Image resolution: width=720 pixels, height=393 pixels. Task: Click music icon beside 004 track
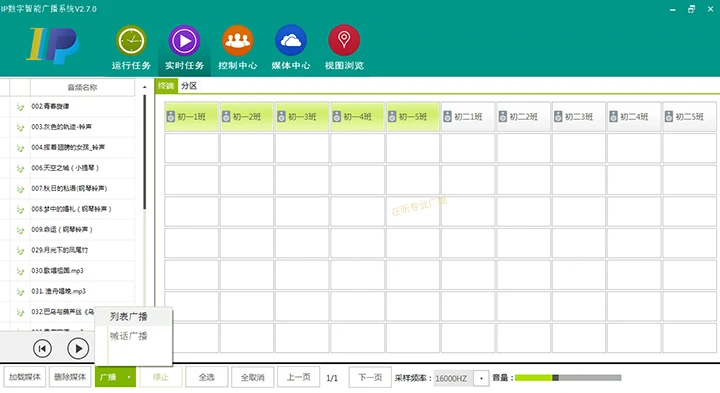pyautogui.click(x=20, y=148)
